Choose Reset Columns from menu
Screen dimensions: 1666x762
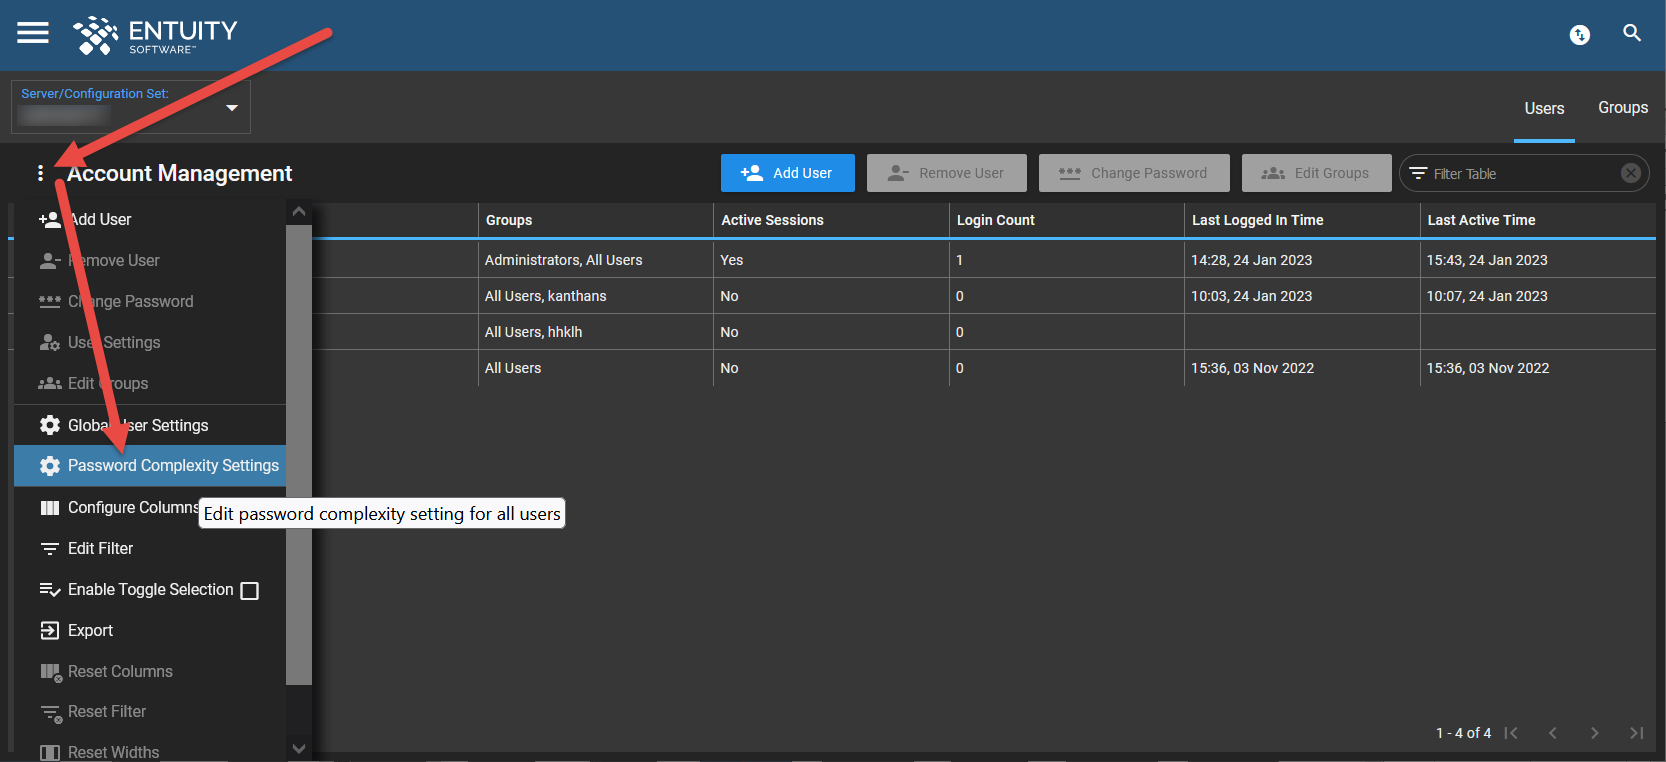point(150,671)
